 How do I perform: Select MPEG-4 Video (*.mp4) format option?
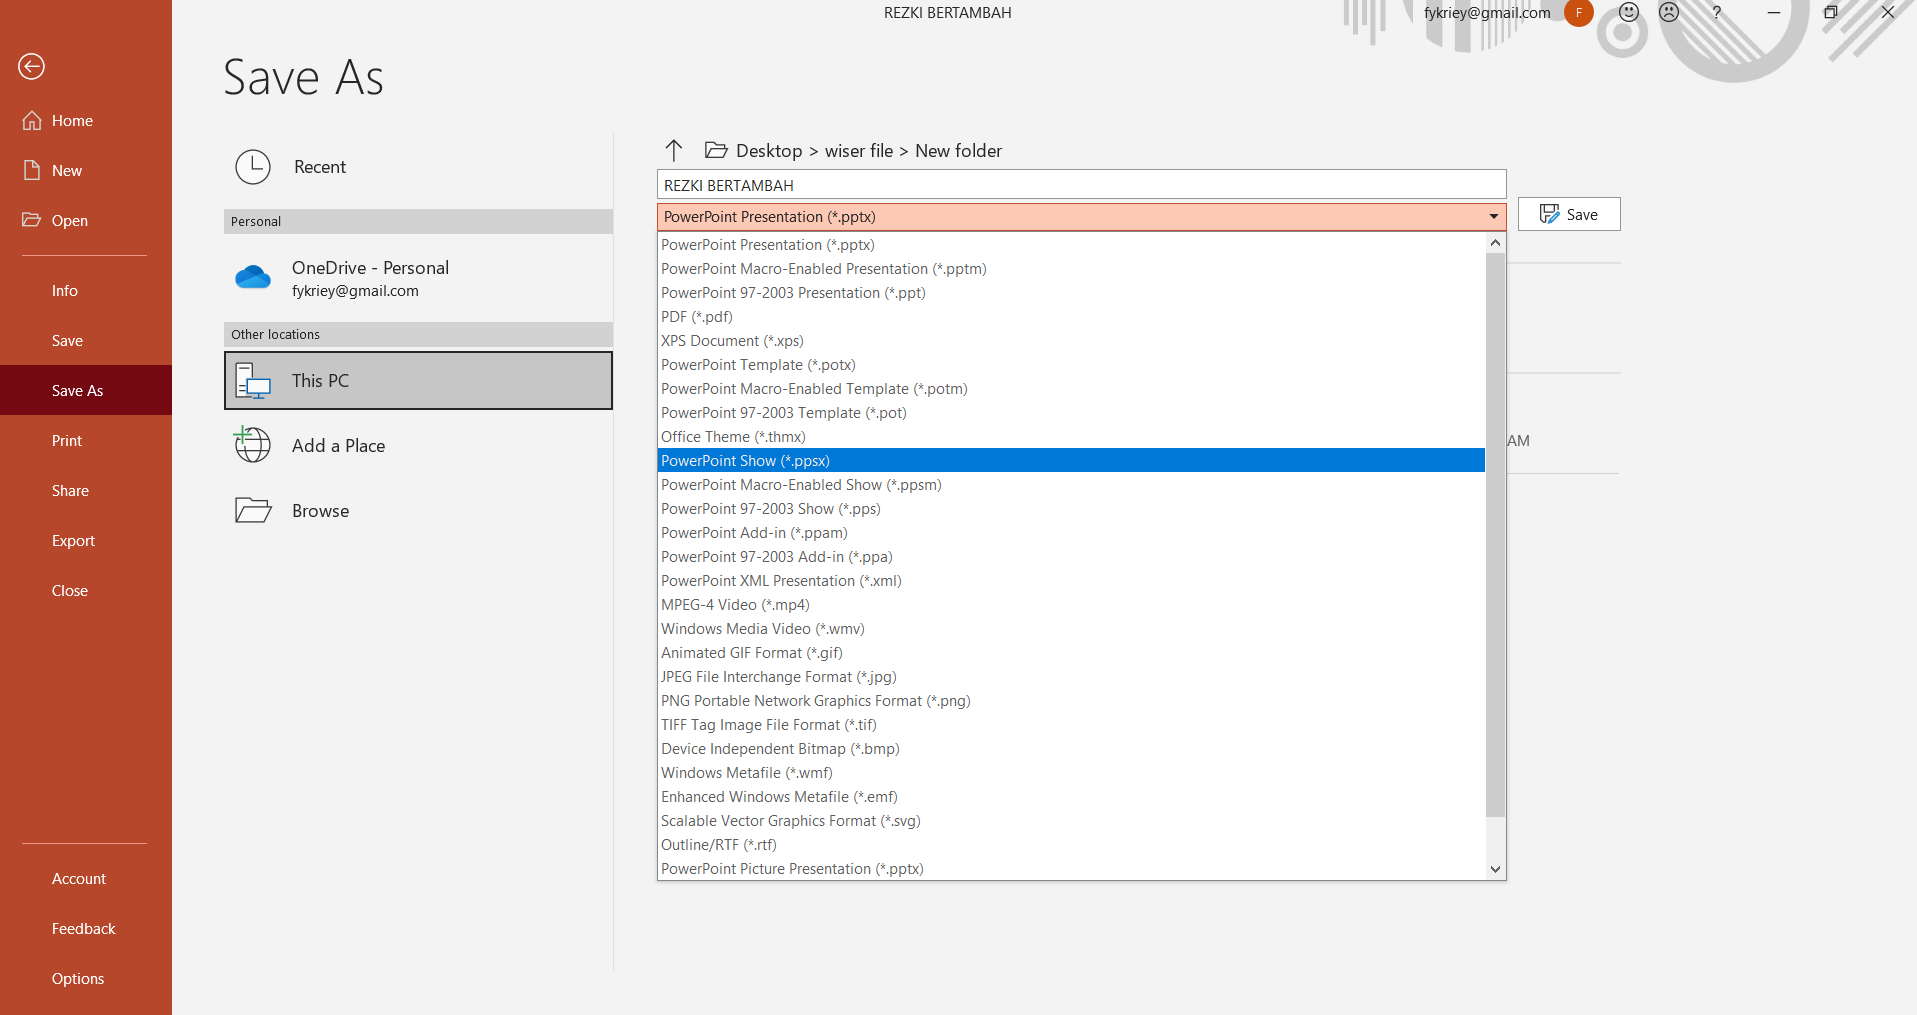coord(735,605)
